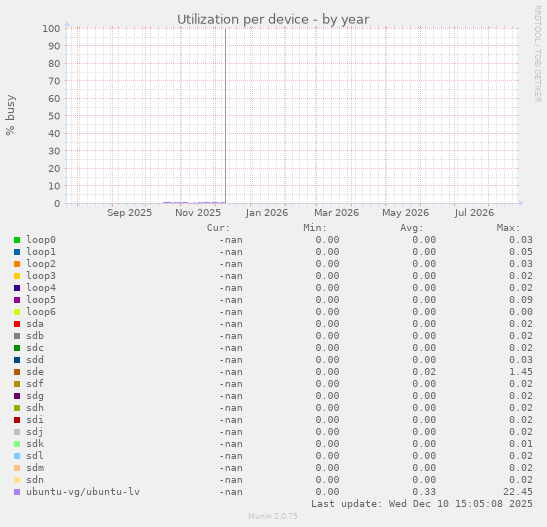Click the 'May 2026' x-axis label

coord(406,213)
